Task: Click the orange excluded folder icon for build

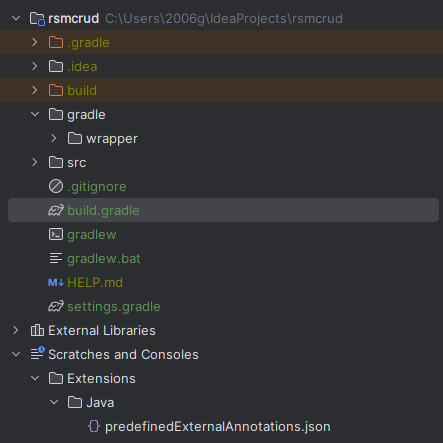Action: (56, 90)
